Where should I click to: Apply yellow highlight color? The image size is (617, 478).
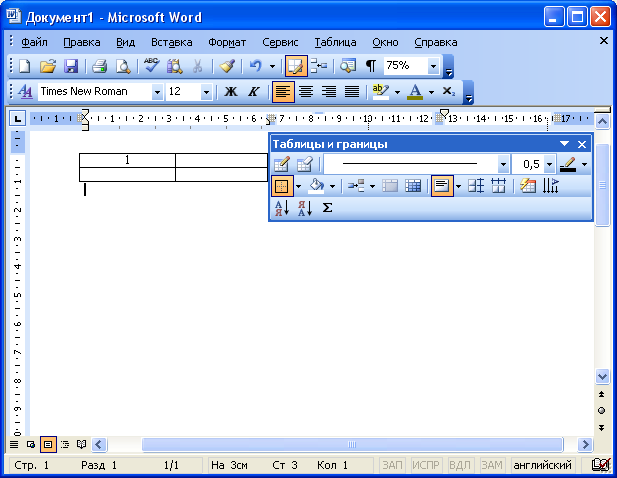coord(380,92)
